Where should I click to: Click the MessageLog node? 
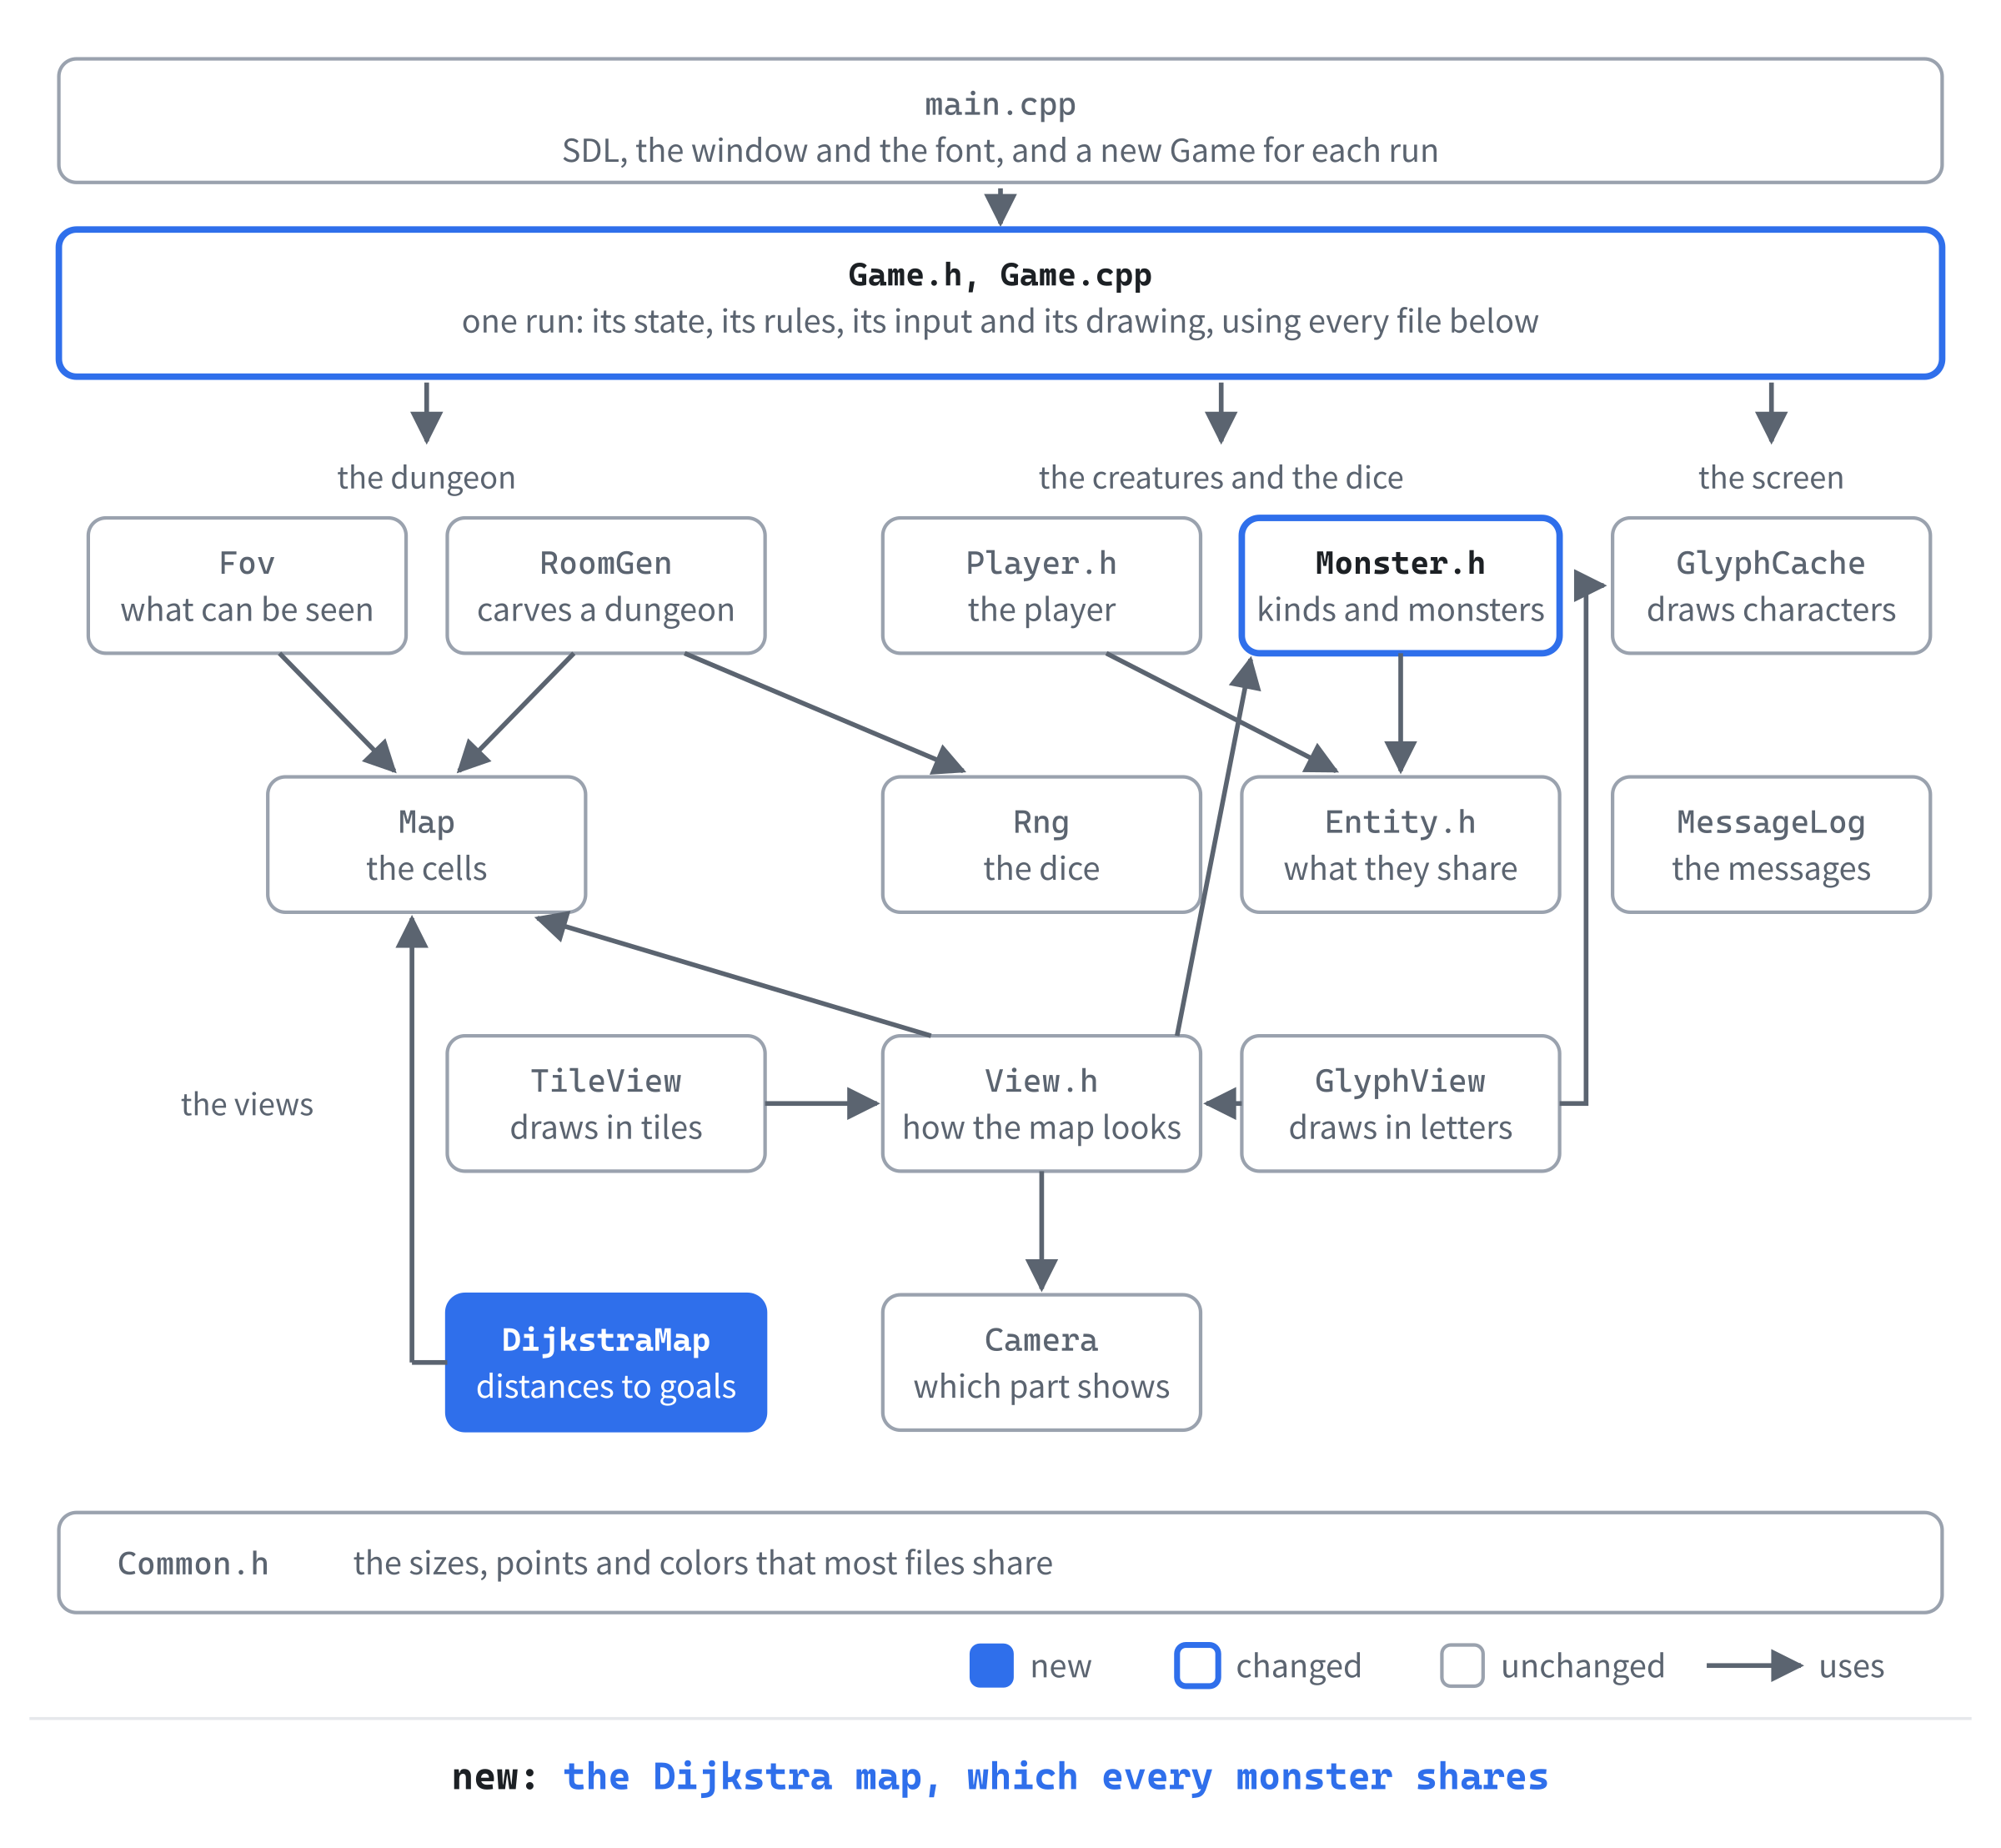(1771, 845)
